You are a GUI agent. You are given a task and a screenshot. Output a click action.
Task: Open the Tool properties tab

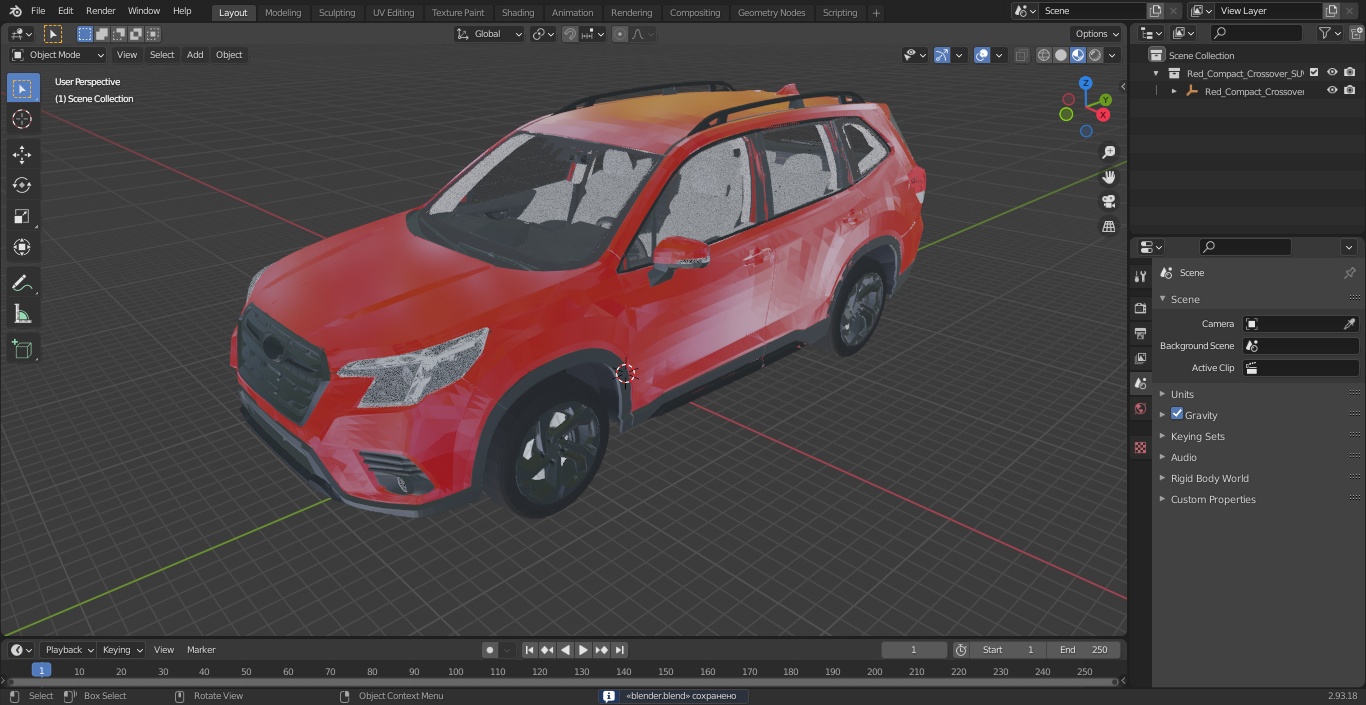[x=1140, y=276]
